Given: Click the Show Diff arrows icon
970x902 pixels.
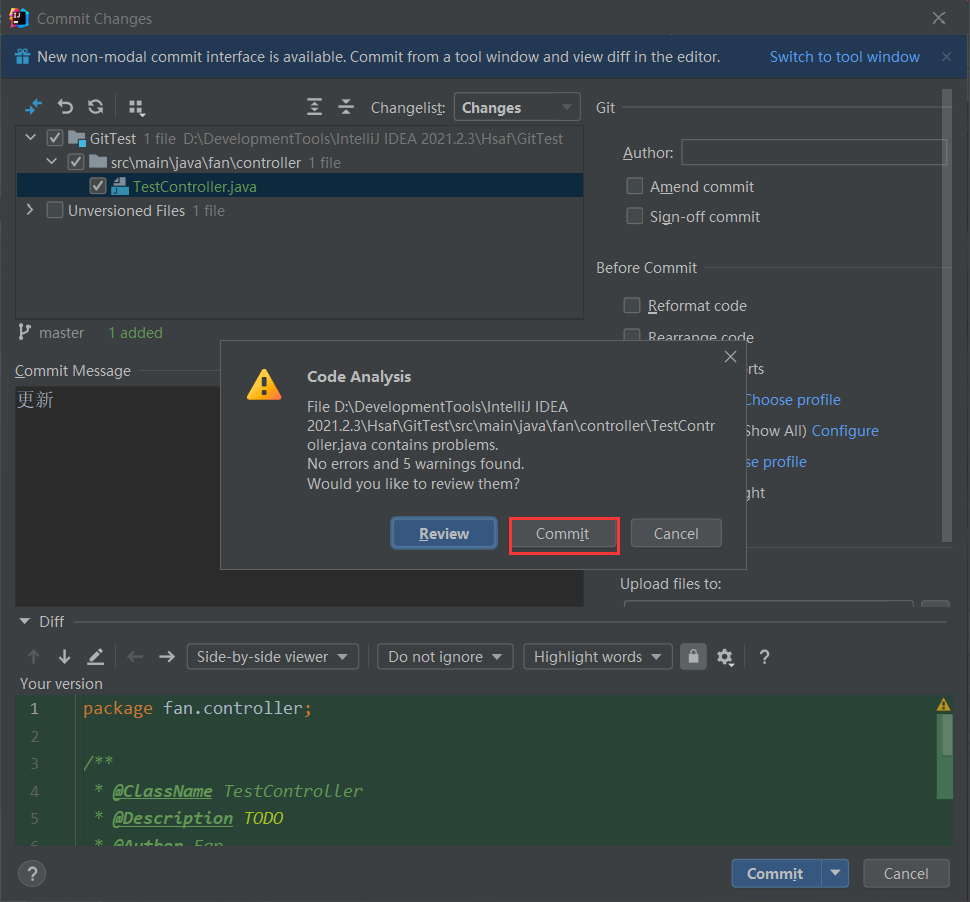Looking at the screenshot, I should [x=33, y=107].
